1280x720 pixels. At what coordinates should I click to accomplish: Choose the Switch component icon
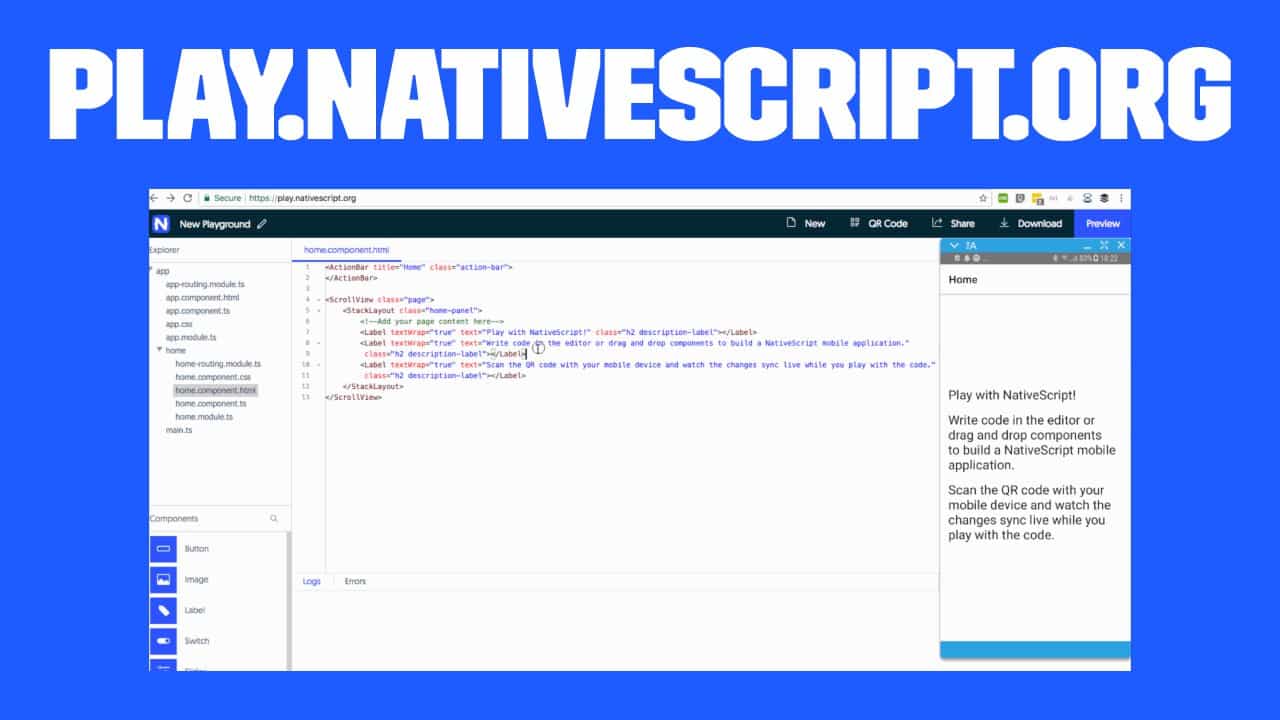click(163, 641)
